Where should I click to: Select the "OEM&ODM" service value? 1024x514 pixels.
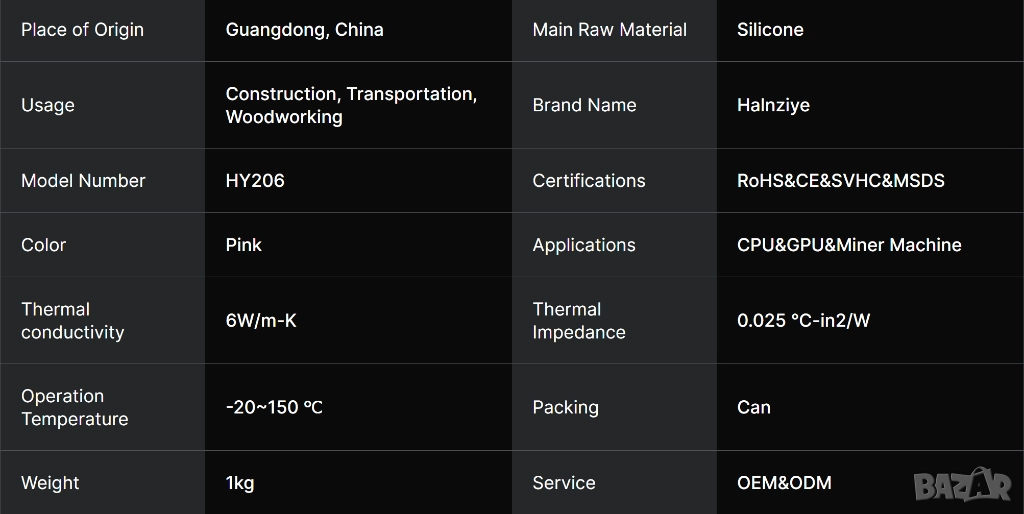784,483
